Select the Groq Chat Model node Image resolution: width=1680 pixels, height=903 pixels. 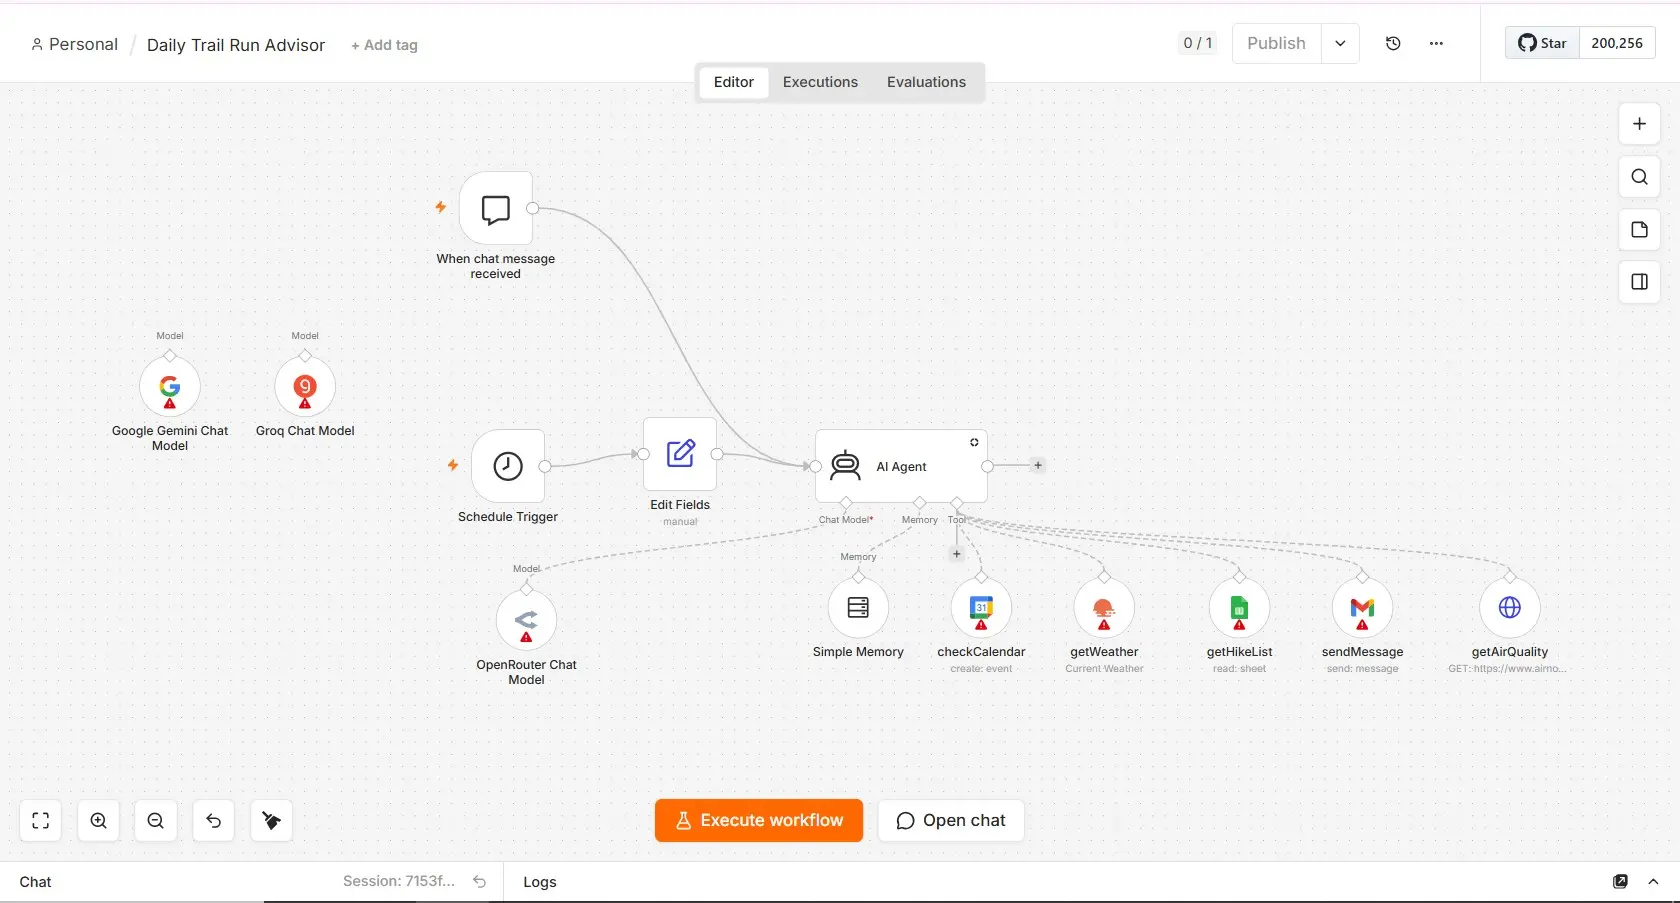pos(305,387)
